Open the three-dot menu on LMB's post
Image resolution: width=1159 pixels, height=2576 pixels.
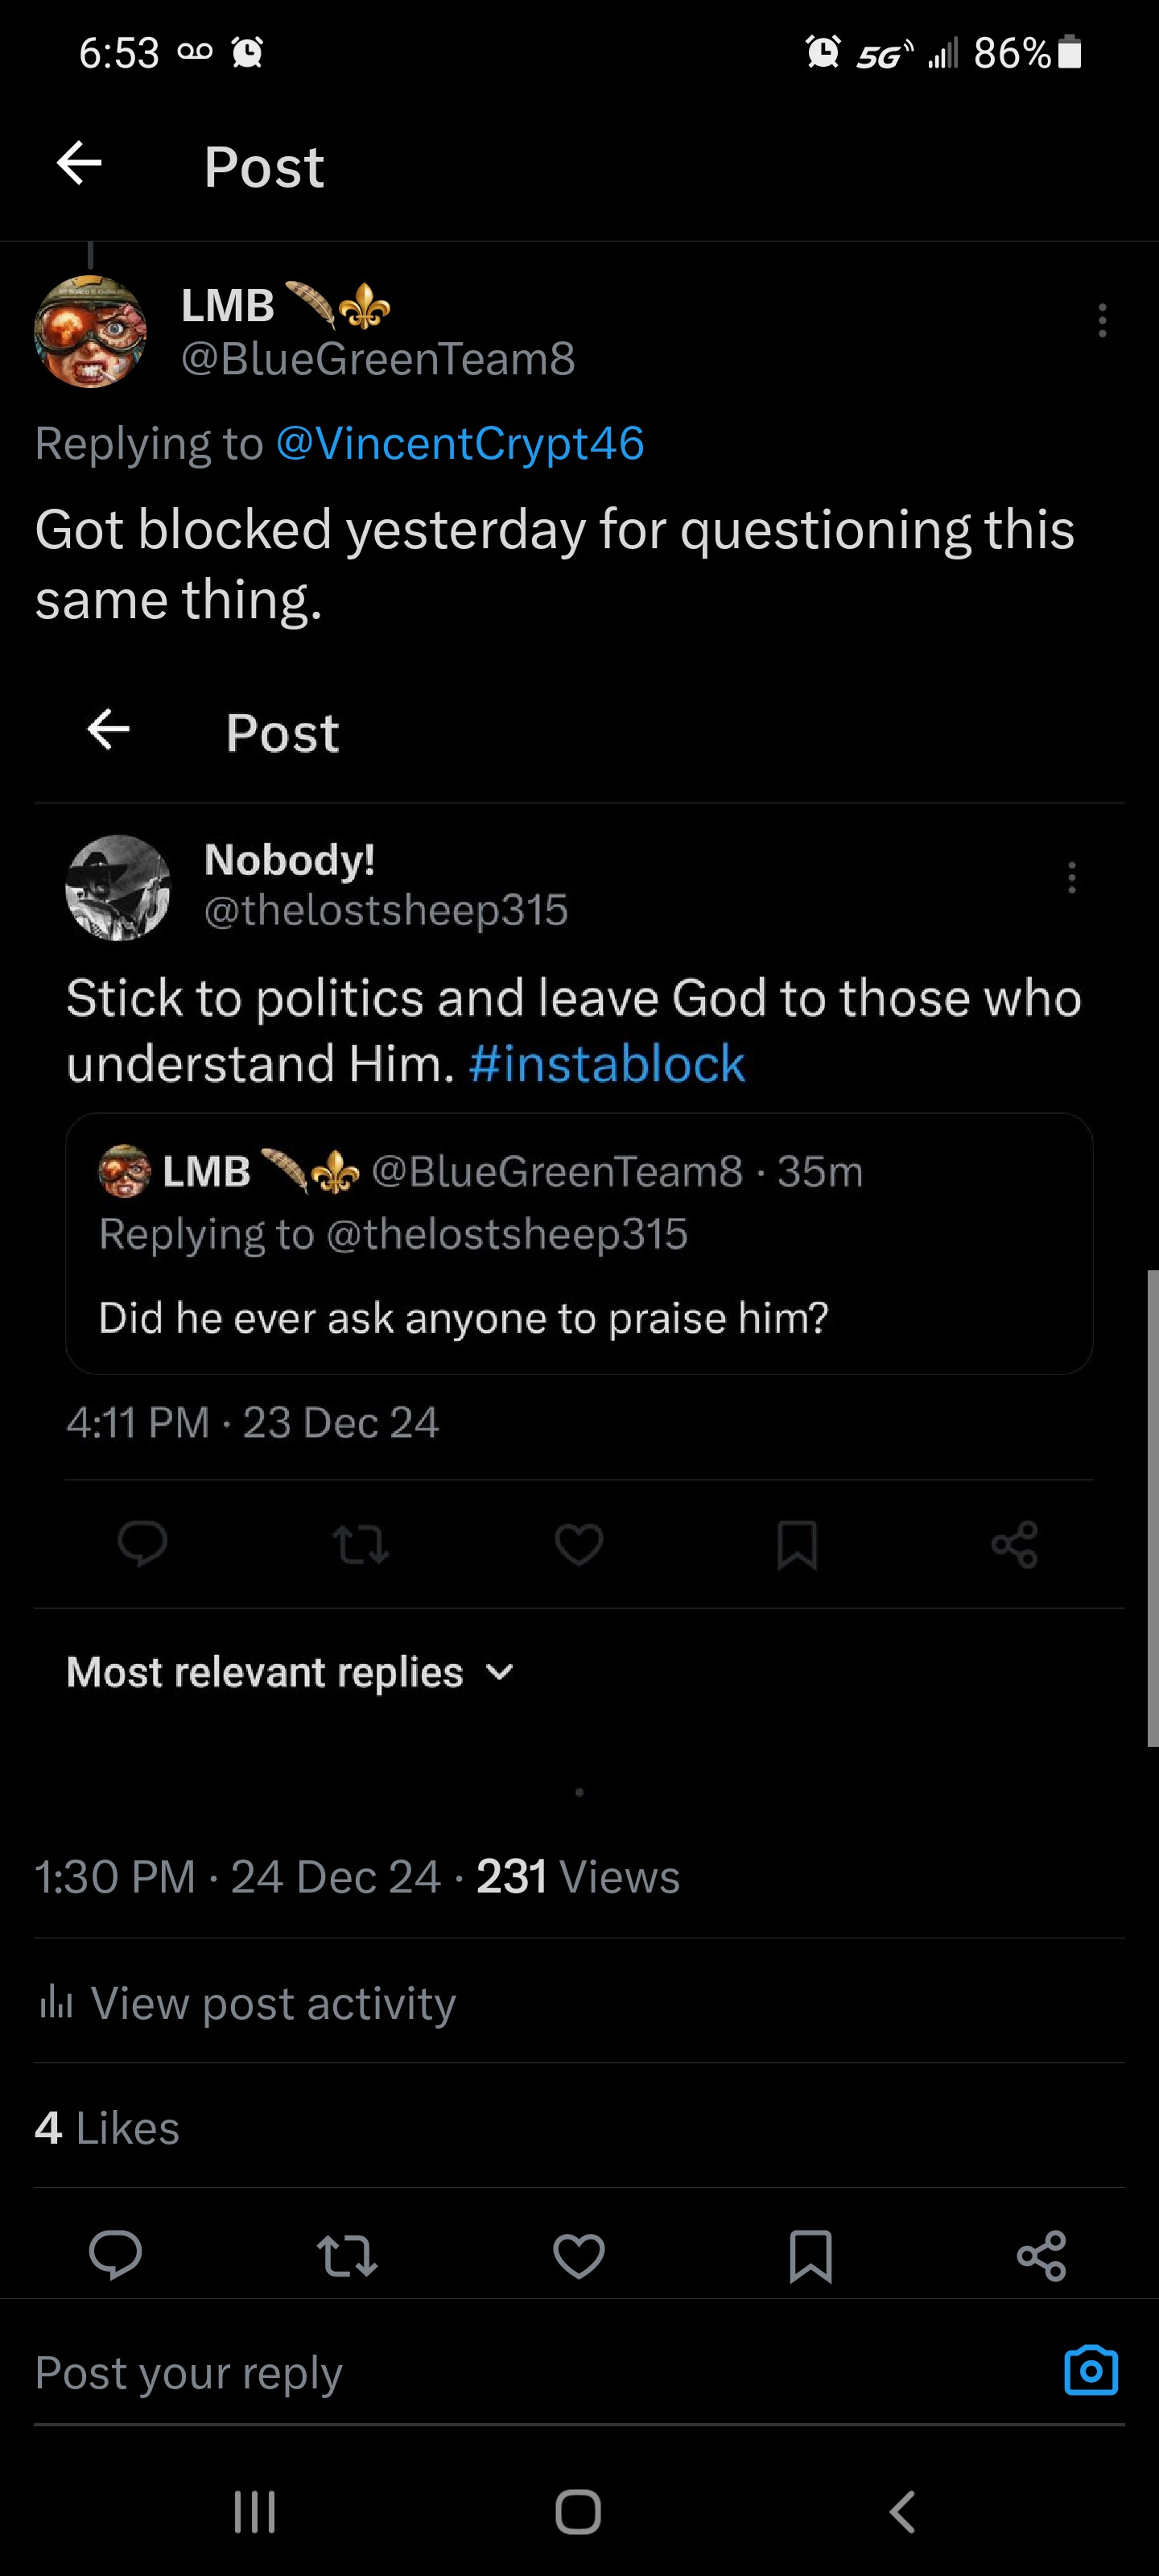point(1102,320)
